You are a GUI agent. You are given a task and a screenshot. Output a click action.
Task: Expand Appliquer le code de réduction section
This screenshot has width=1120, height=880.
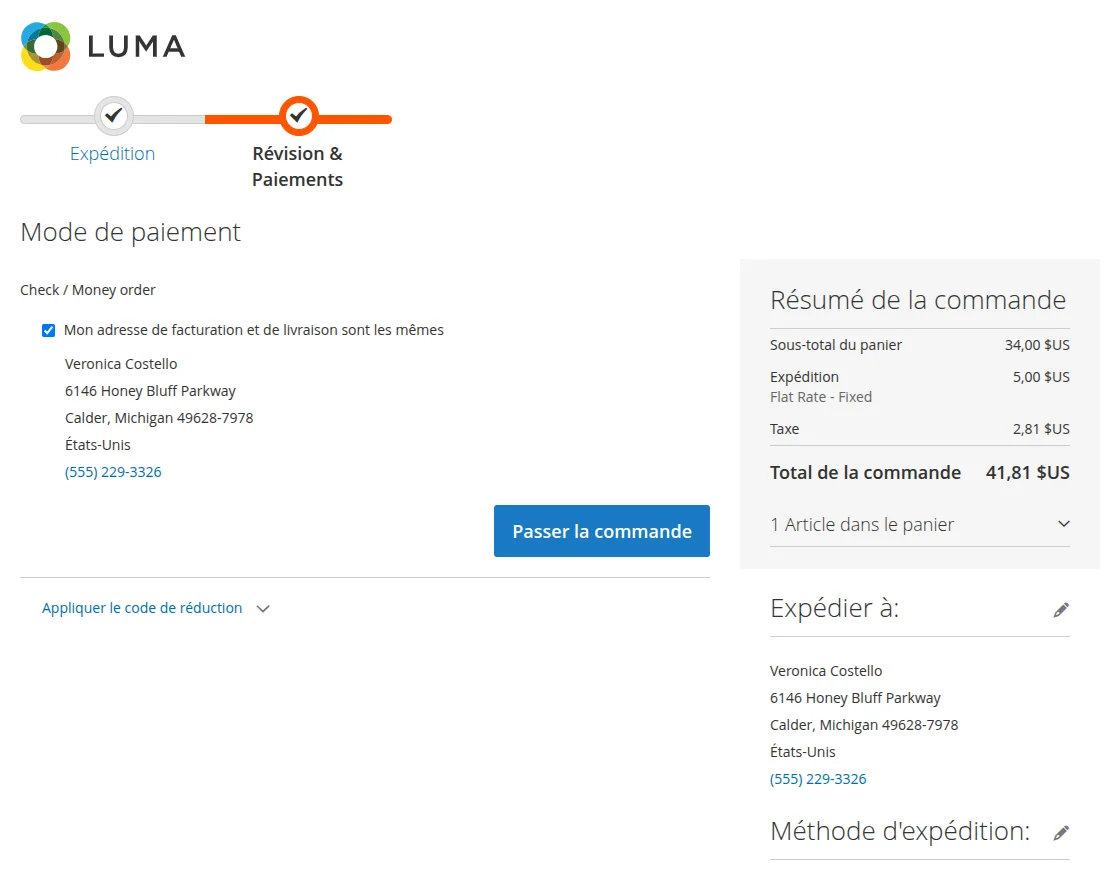coord(141,608)
